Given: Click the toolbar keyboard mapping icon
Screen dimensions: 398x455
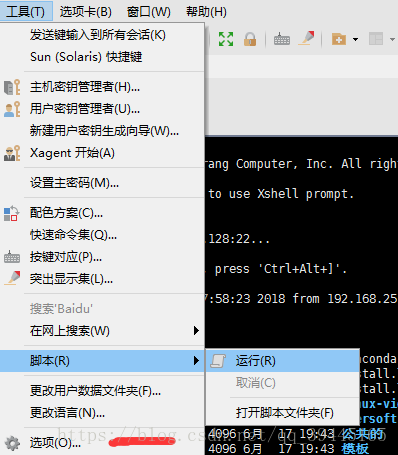Looking at the screenshot, I should tap(282, 39).
